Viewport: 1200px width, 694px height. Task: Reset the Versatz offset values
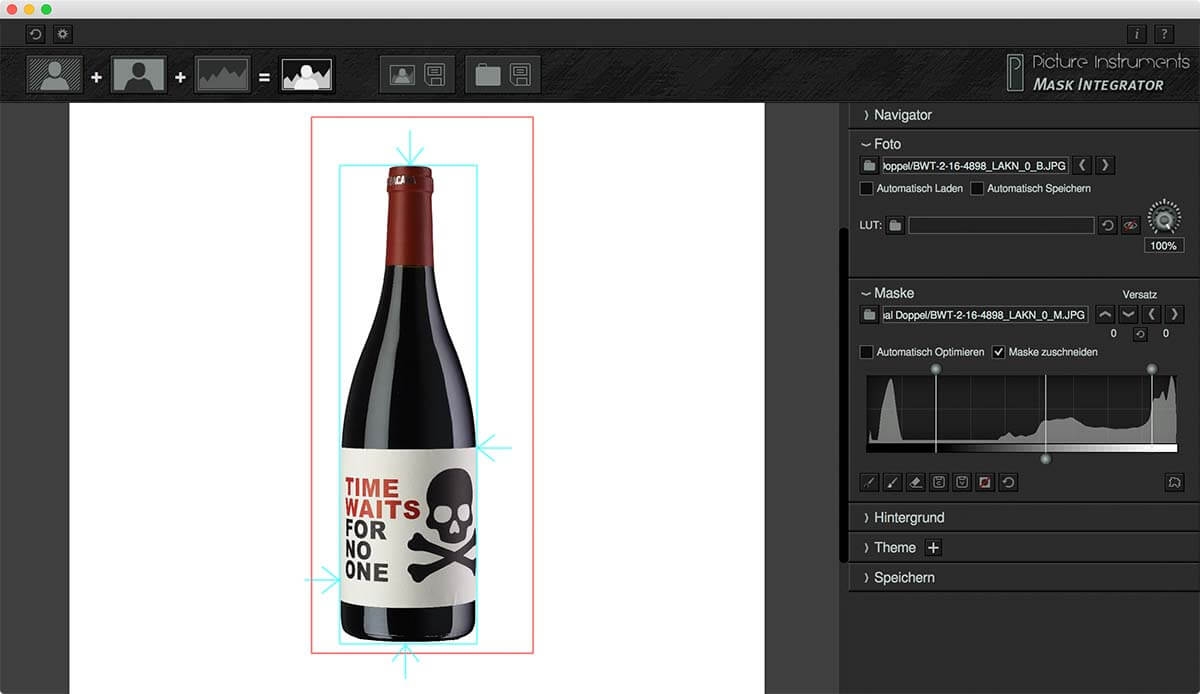1140,334
